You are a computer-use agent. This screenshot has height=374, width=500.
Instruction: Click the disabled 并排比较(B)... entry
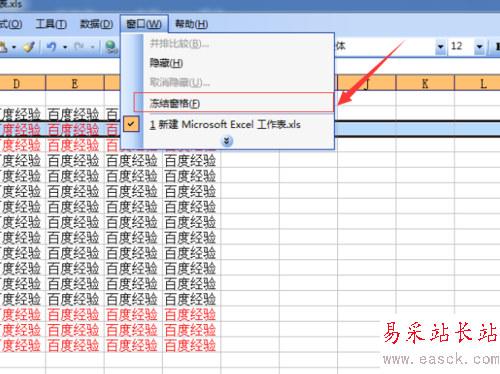[227, 44]
